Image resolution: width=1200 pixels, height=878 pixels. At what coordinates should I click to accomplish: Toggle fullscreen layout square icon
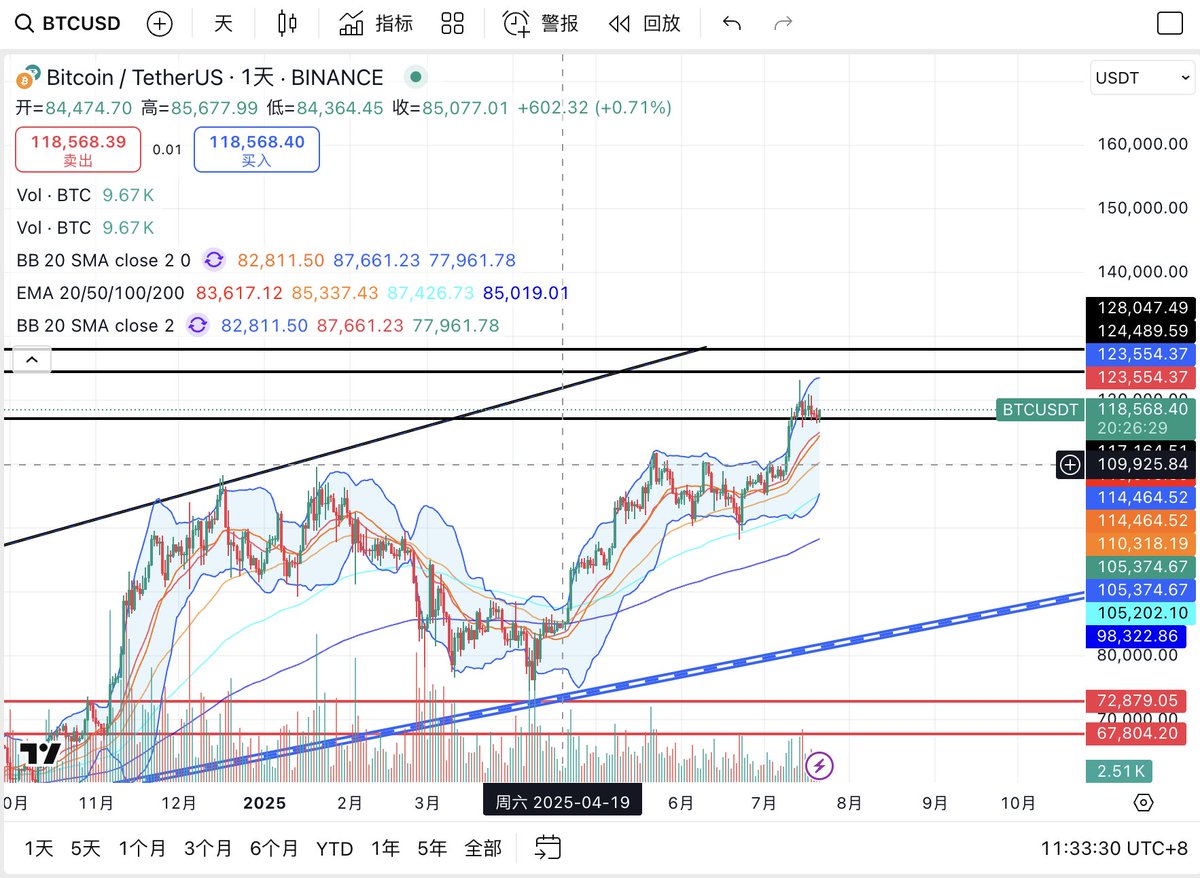[x=1169, y=24]
